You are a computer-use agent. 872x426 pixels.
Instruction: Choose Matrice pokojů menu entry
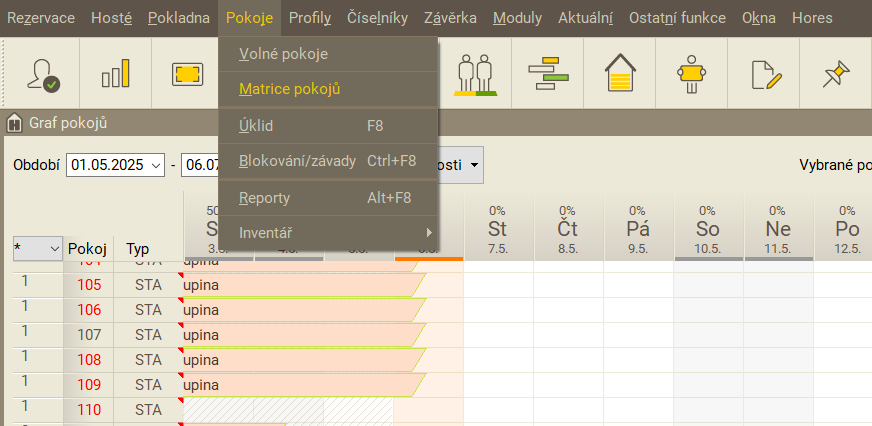click(290, 89)
